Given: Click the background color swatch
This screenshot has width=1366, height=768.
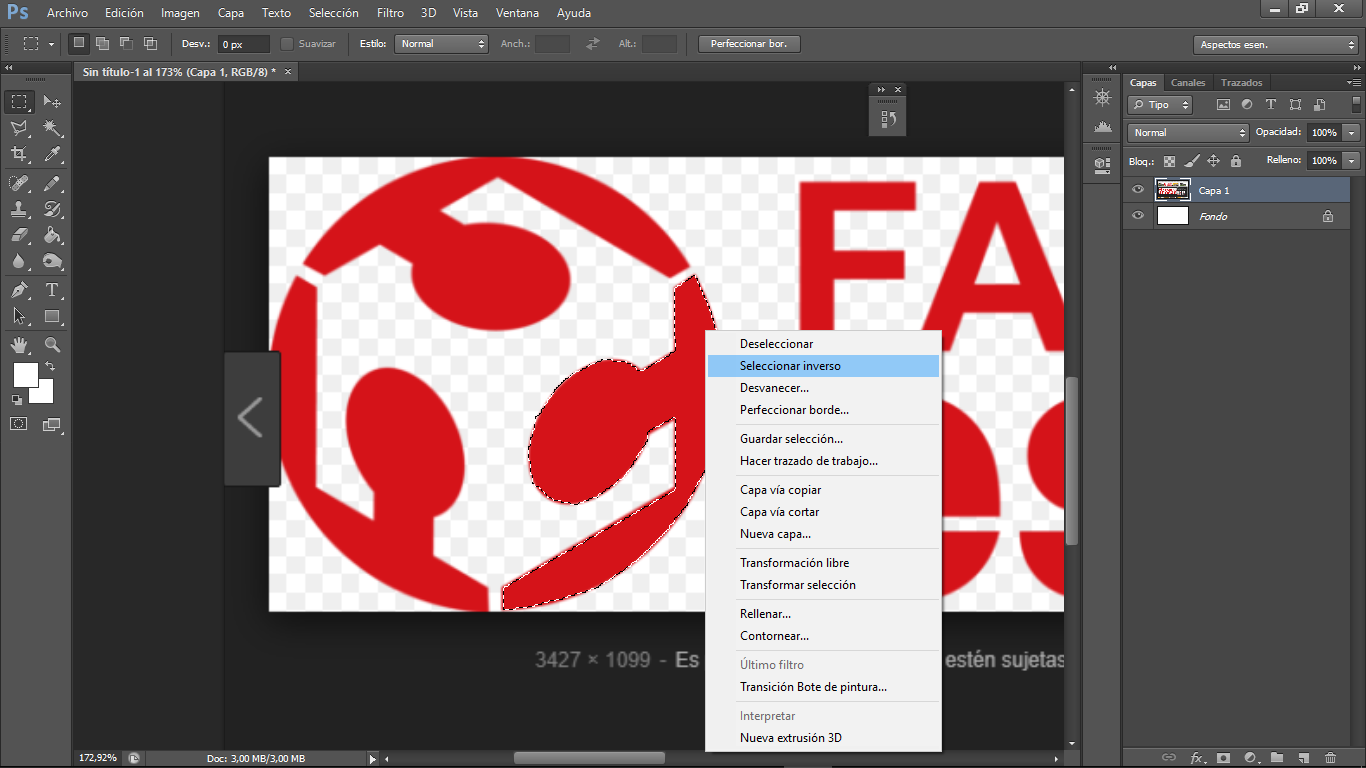Looking at the screenshot, I should [44, 394].
